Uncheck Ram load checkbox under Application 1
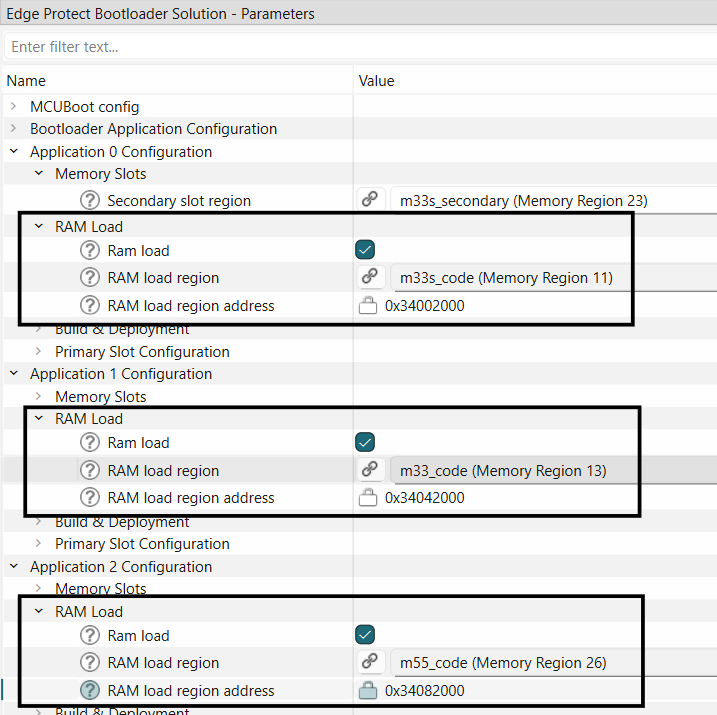 pos(365,442)
